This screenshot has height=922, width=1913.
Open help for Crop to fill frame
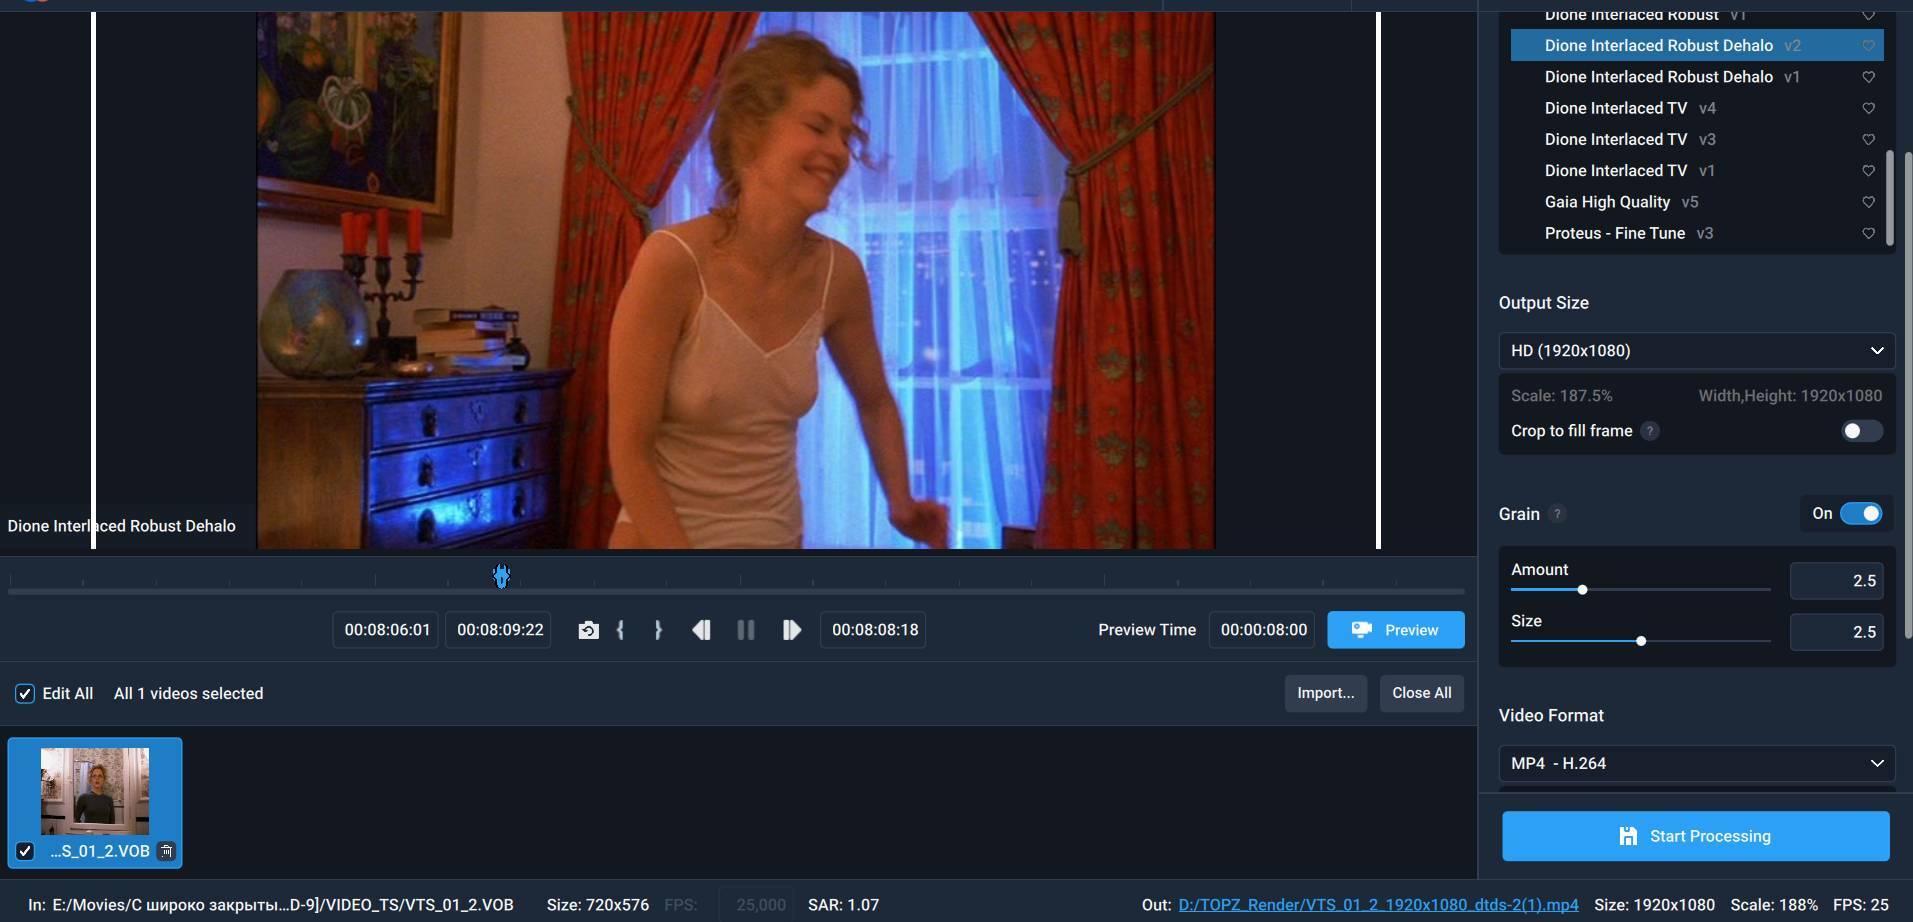(1650, 431)
